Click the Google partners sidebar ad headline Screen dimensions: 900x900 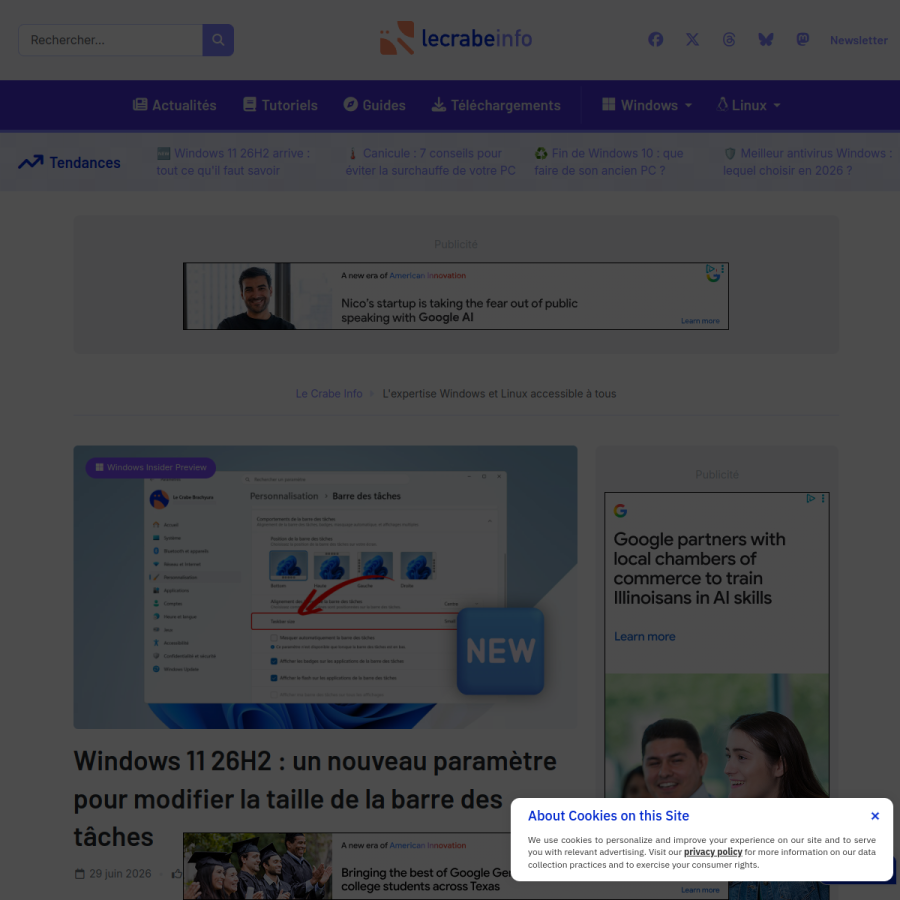point(699,568)
